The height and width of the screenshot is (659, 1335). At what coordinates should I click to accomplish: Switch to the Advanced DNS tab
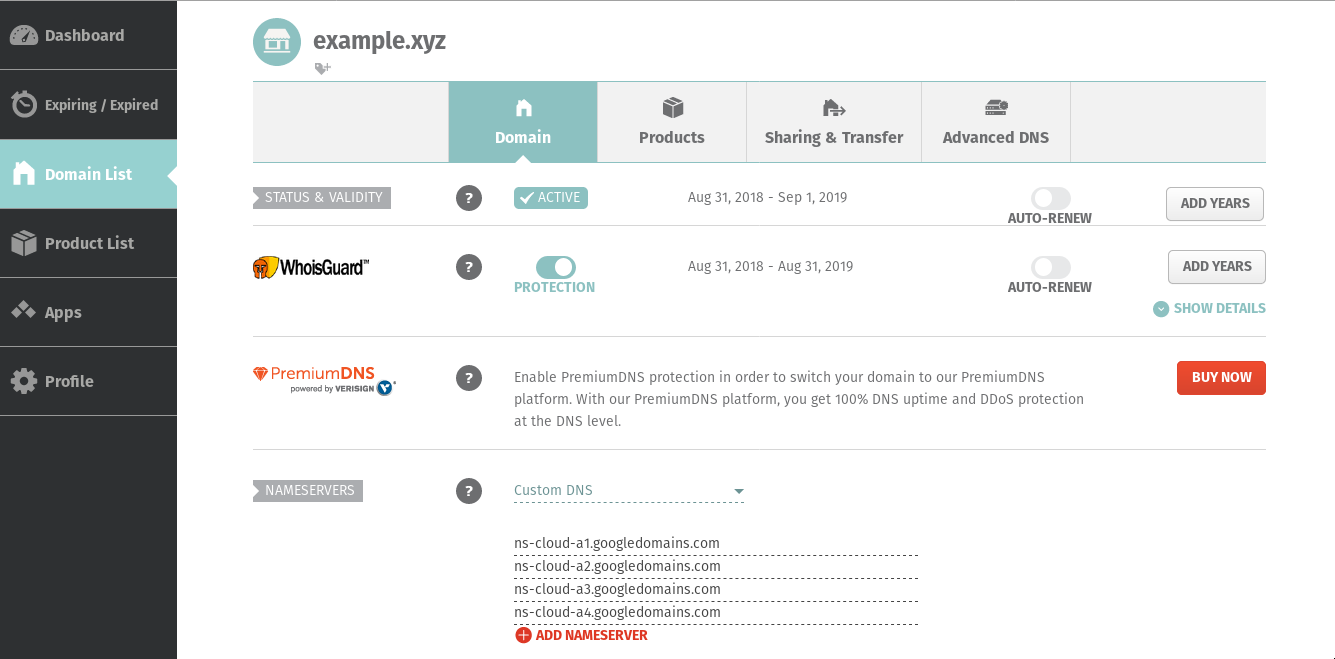(995, 122)
